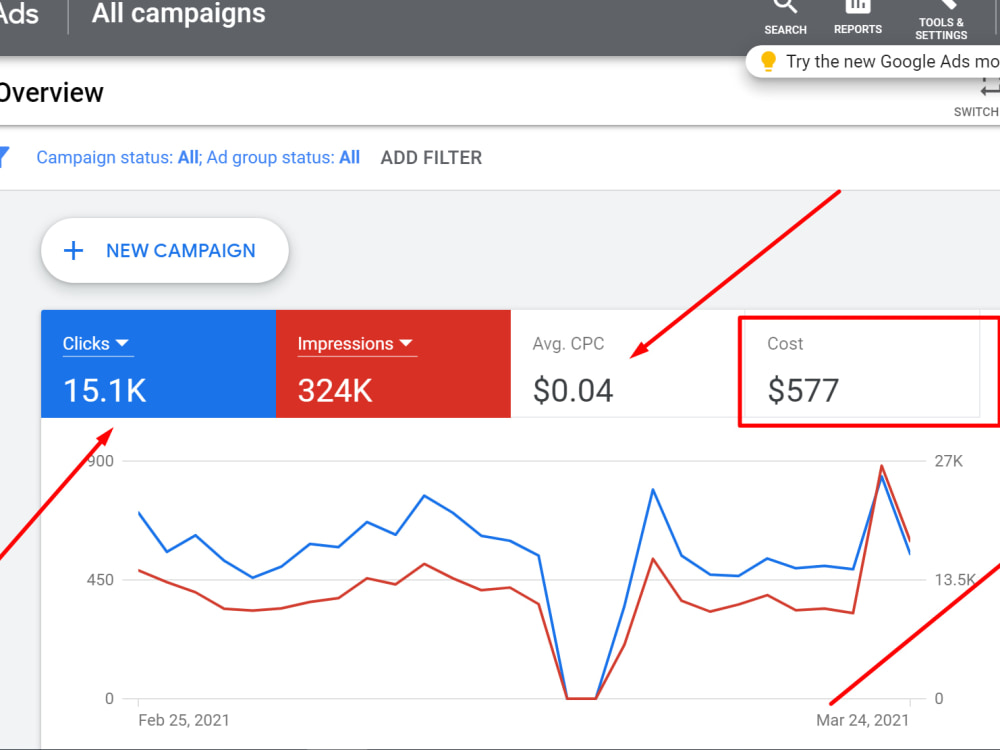This screenshot has height=750, width=1000.
Task: Click the Mar 24, 2021 axis label
Action: pyautogui.click(x=862, y=720)
